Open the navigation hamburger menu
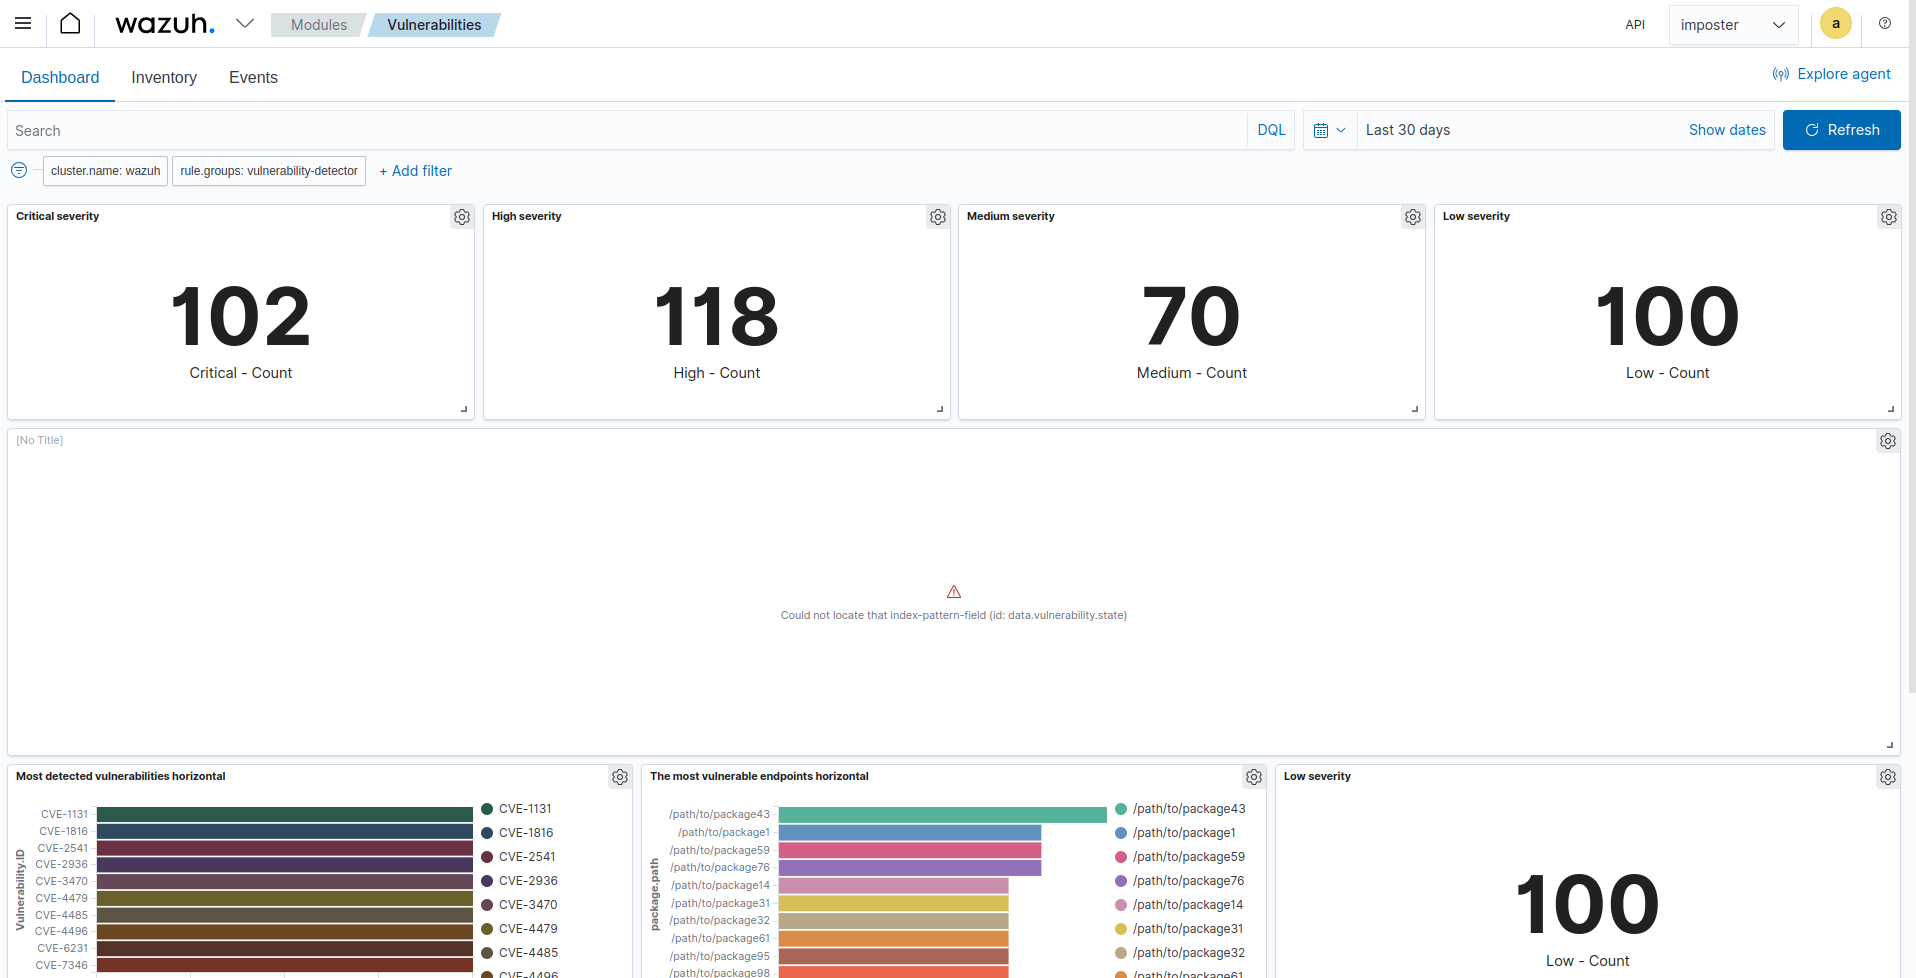 (22, 23)
